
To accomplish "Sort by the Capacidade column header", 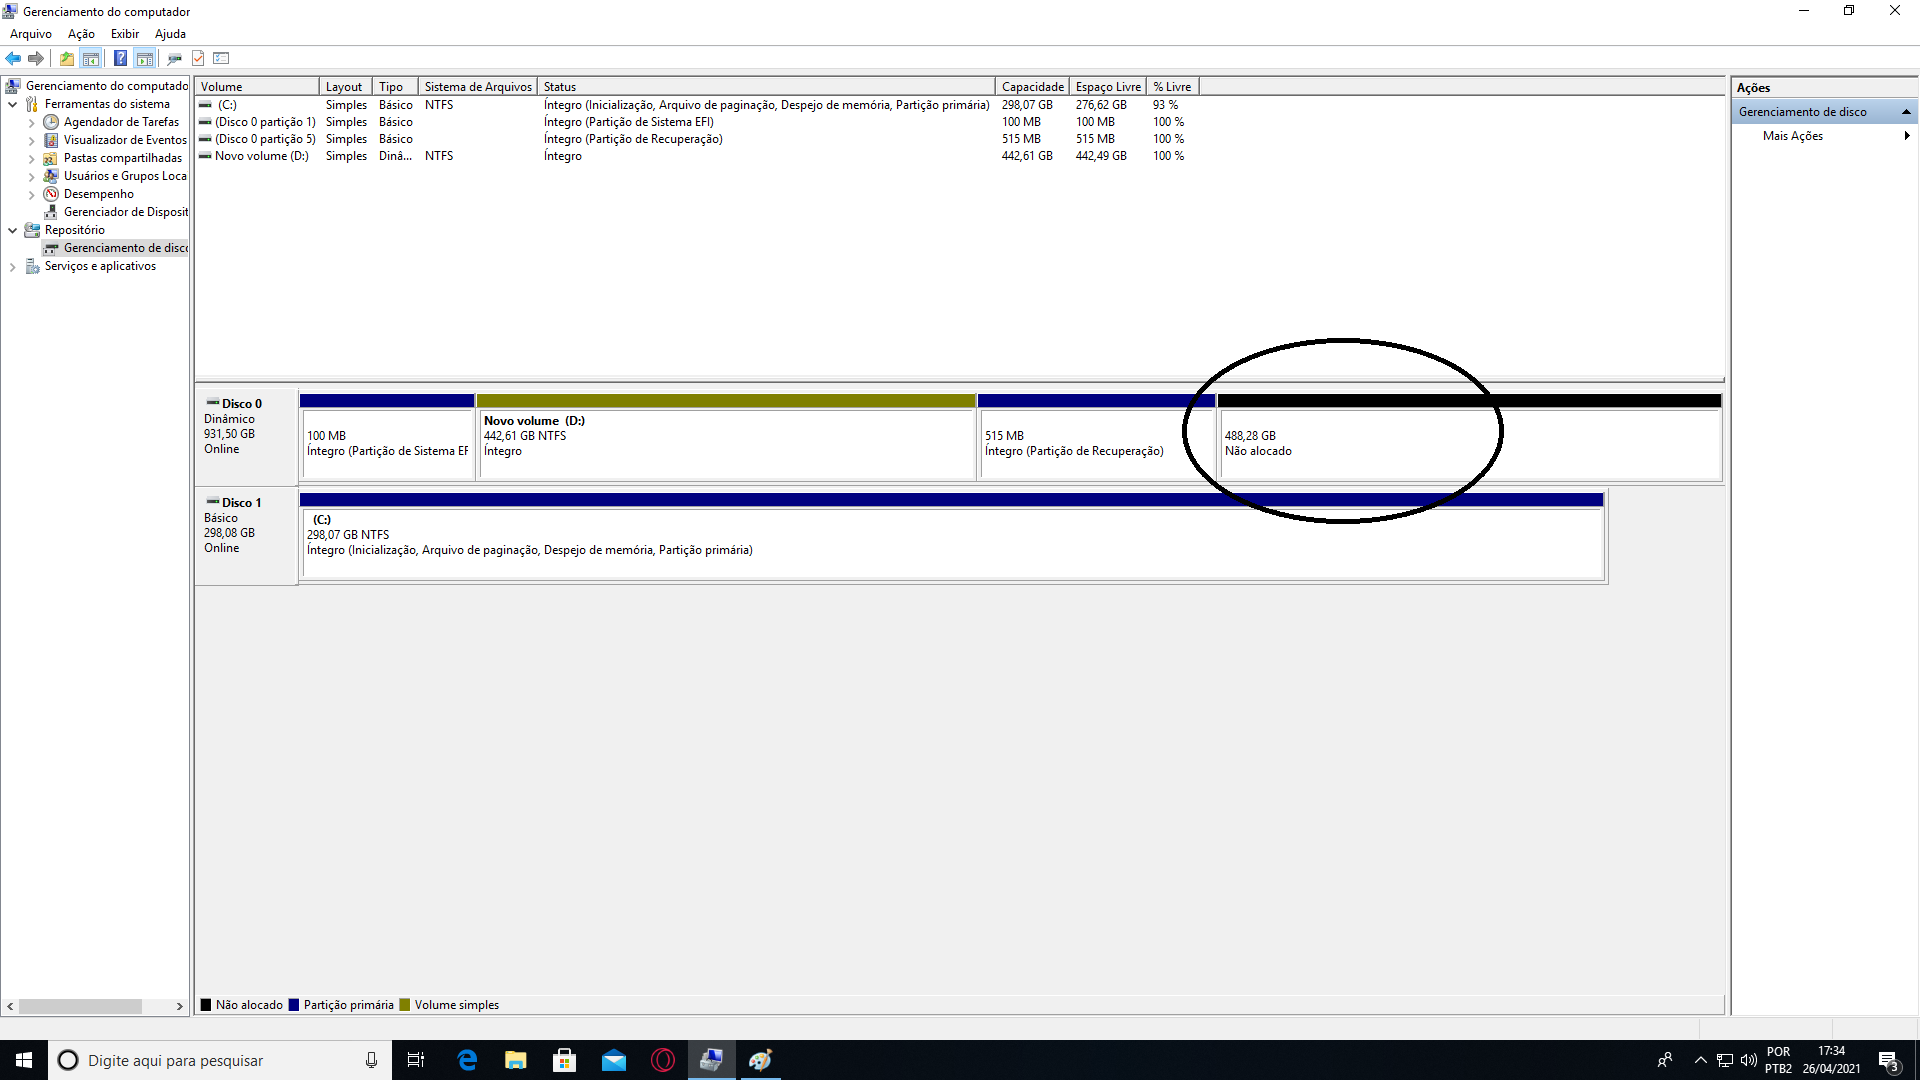I will (1032, 87).
